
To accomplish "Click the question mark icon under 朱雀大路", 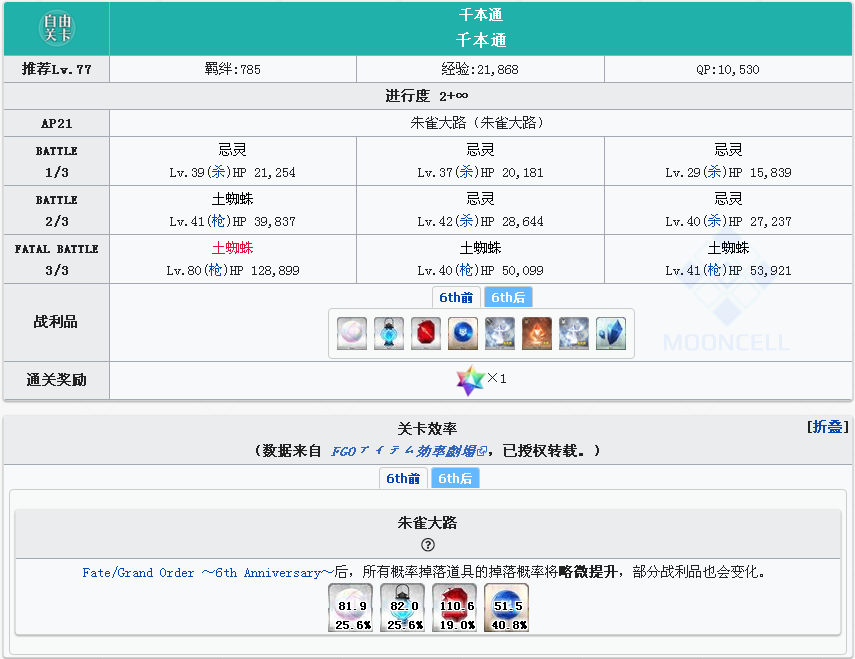I will click(x=428, y=545).
